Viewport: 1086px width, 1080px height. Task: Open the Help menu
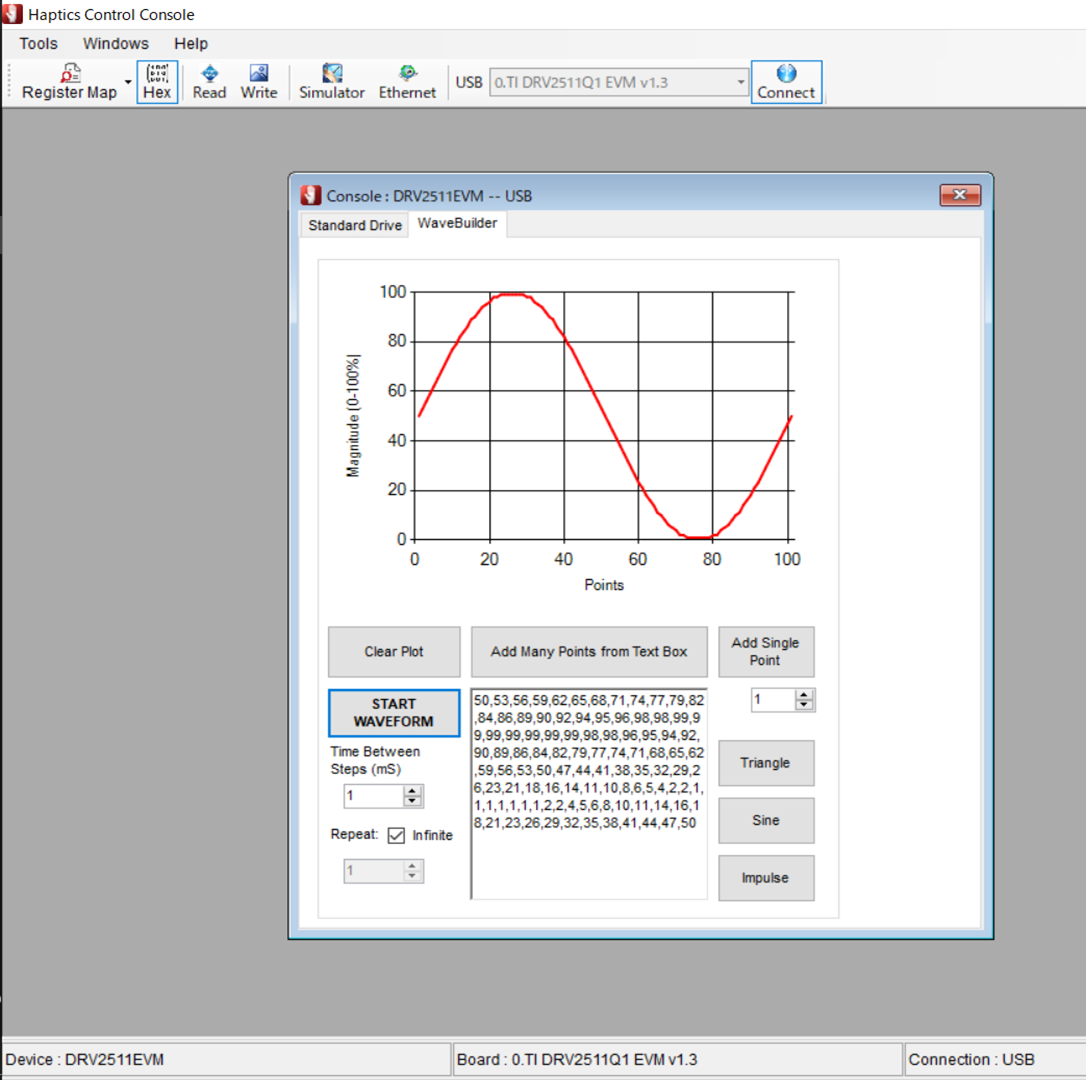coord(191,44)
